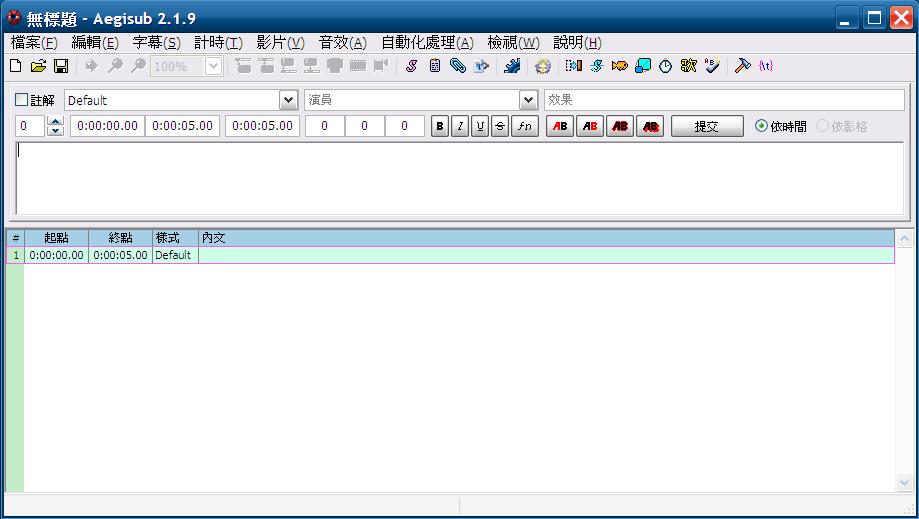Toggle strikeout with the S button
The height and width of the screenshot is (519, 919).
[x=500, y=126]
